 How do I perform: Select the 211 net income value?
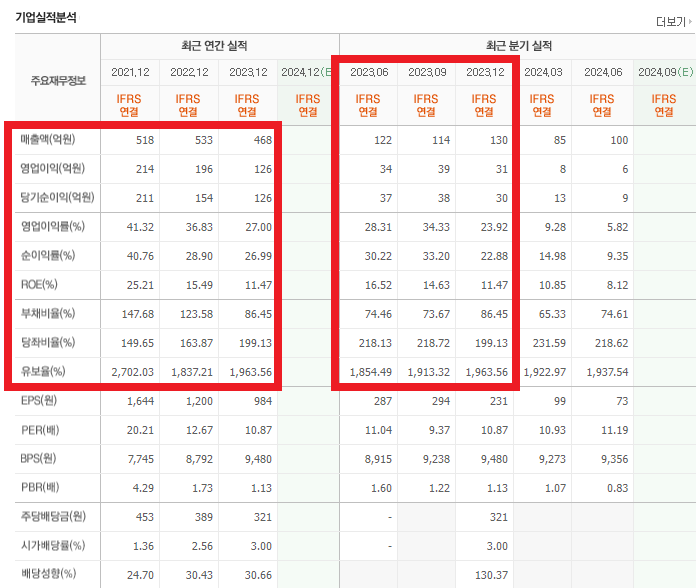[x=145, y=198]
